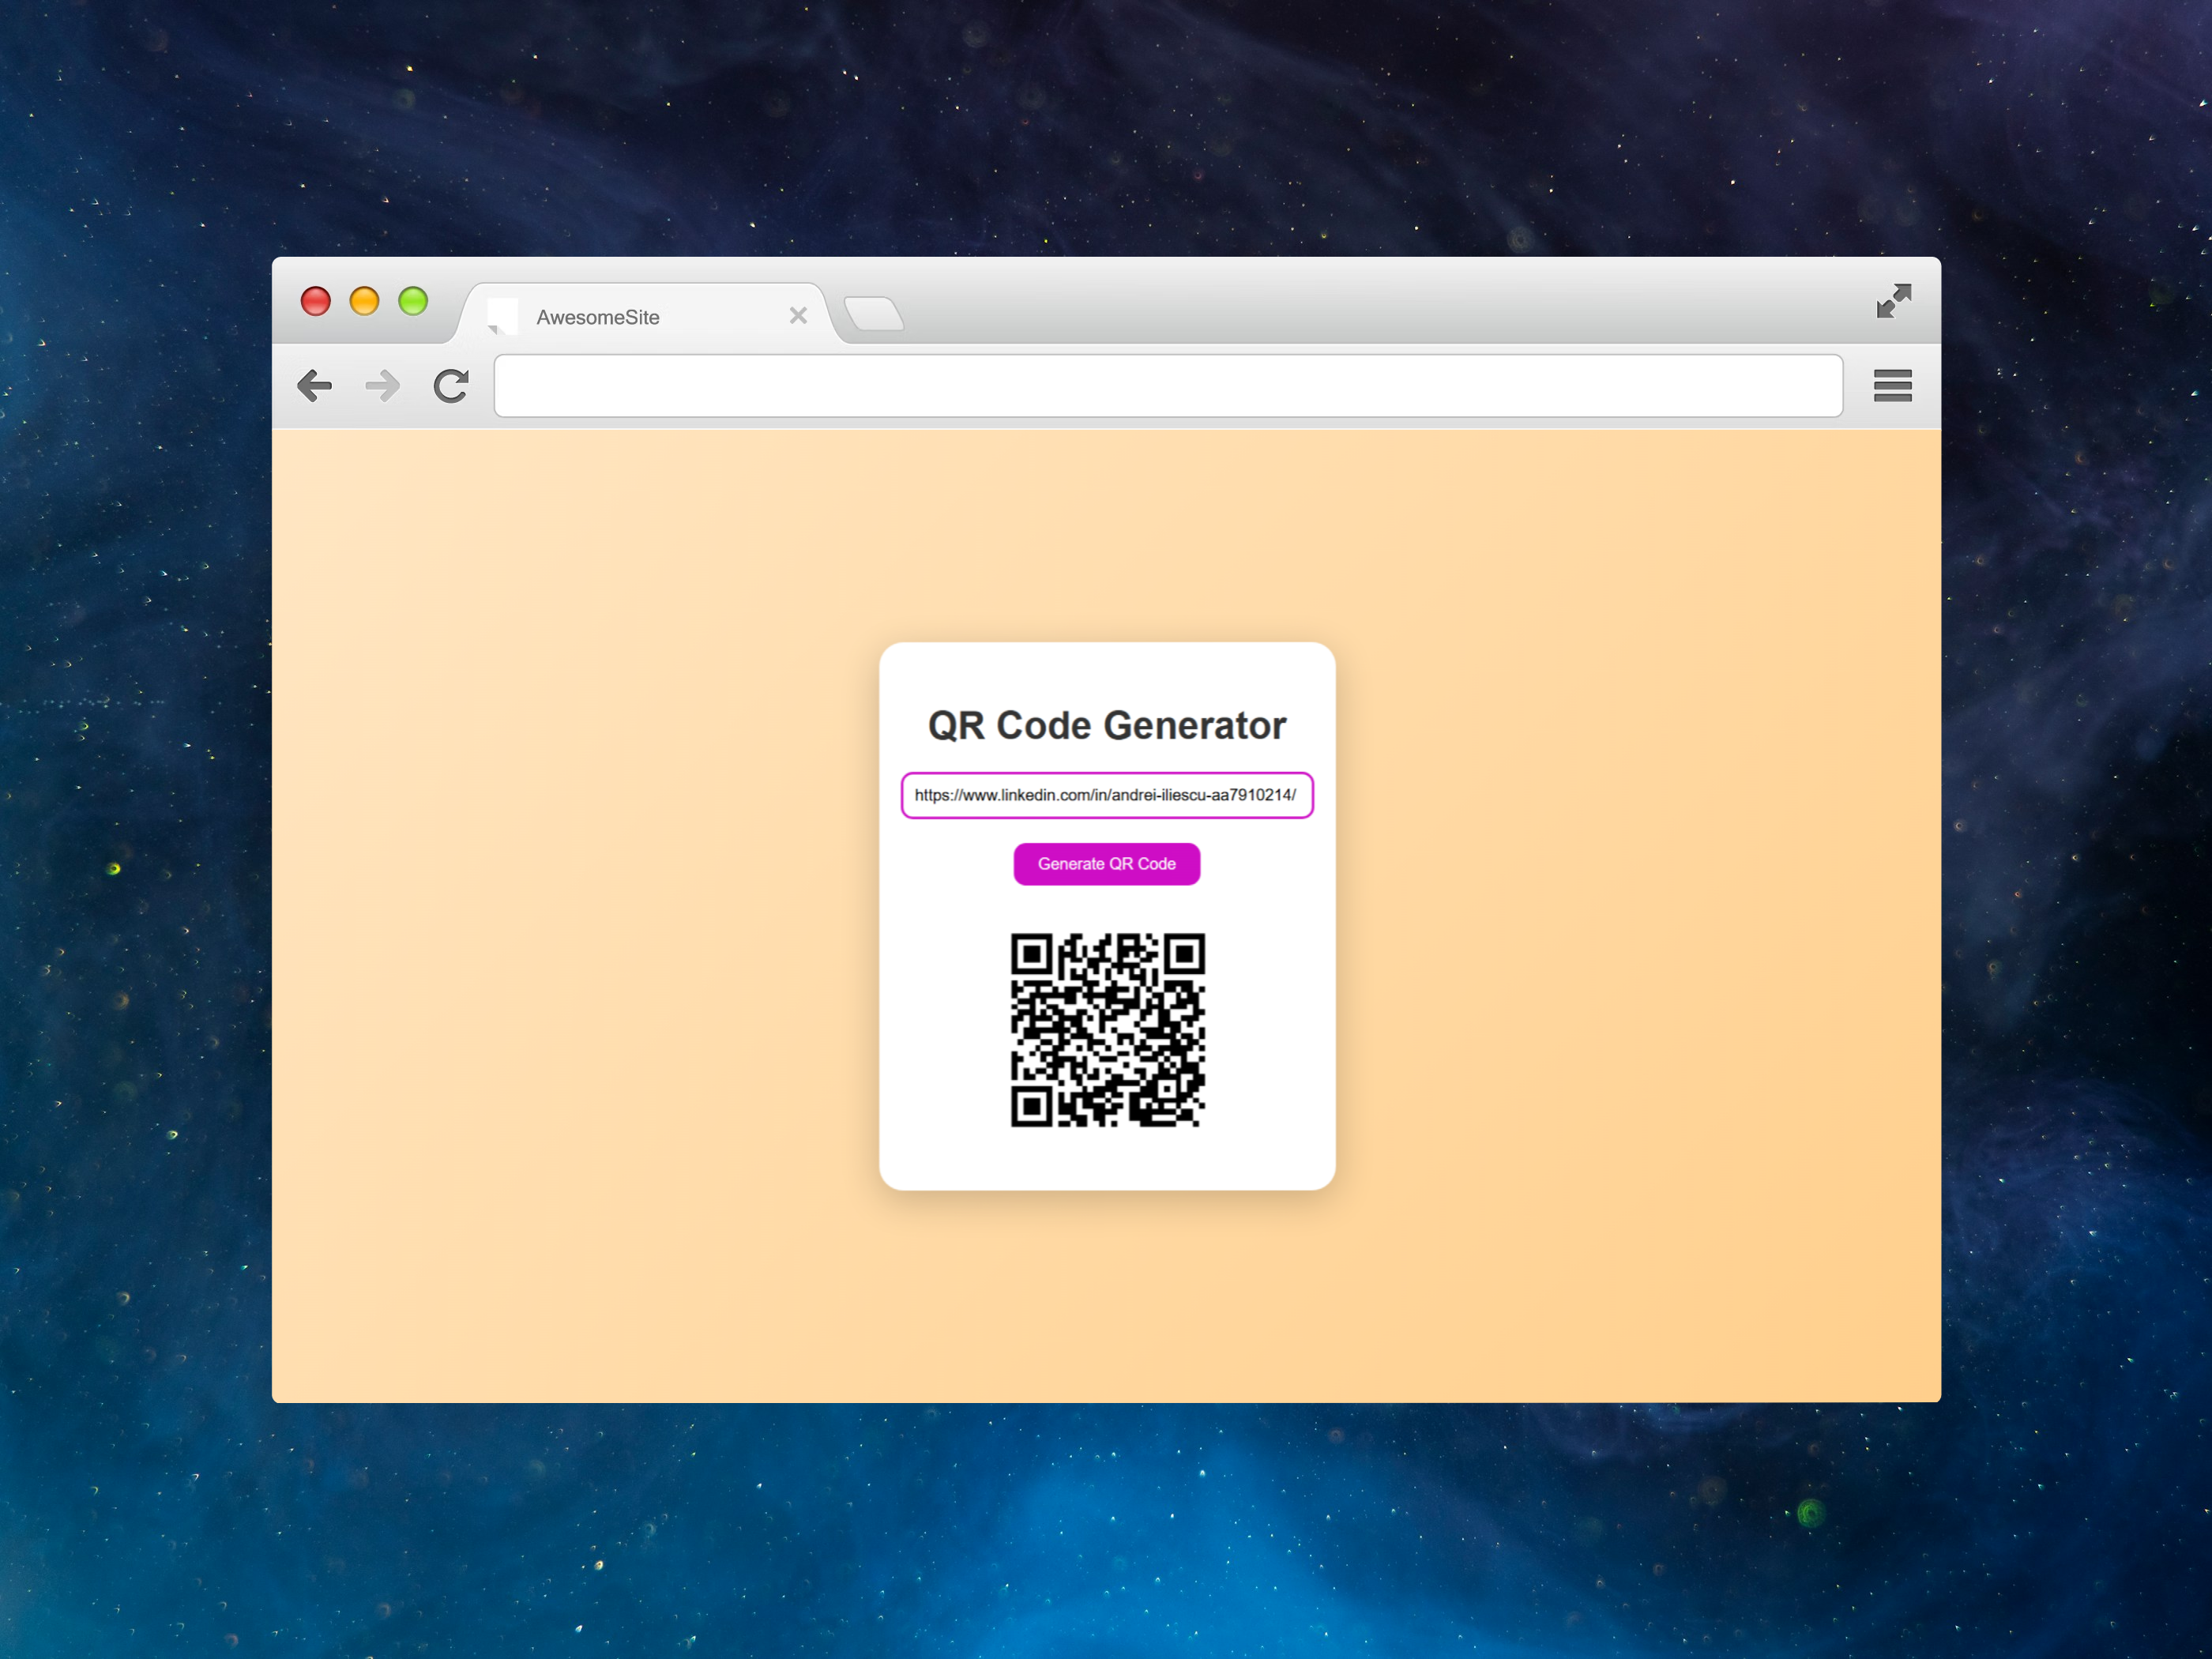Click the QR Code Generator heading

1106,726
